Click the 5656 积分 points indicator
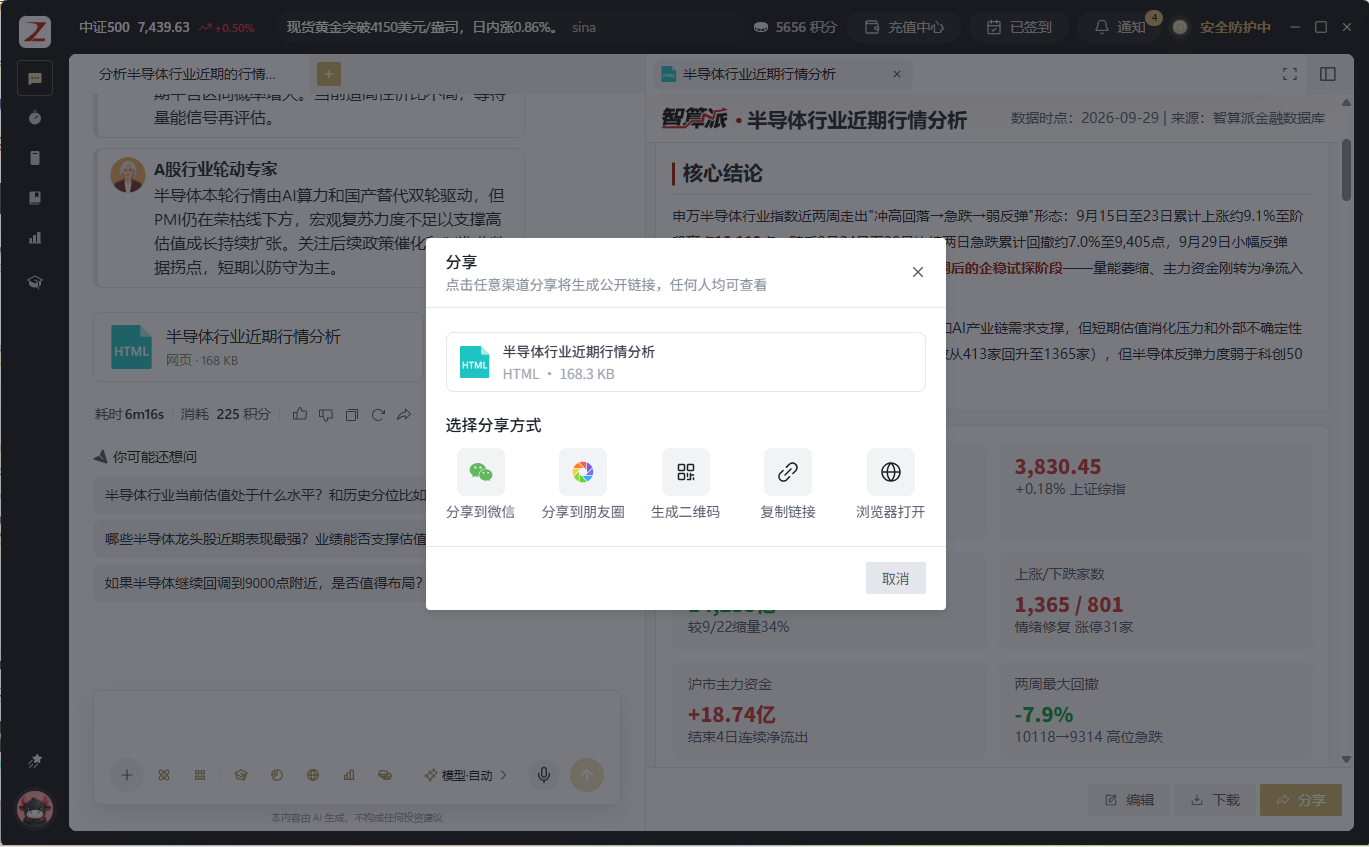This screenshot has width=1369, height=847. tap(795, 27)
